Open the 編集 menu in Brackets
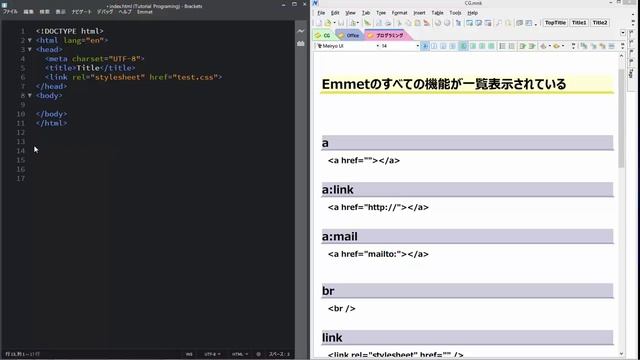The height and width of the screenshot is (360, 640). (x=28, y=12)
